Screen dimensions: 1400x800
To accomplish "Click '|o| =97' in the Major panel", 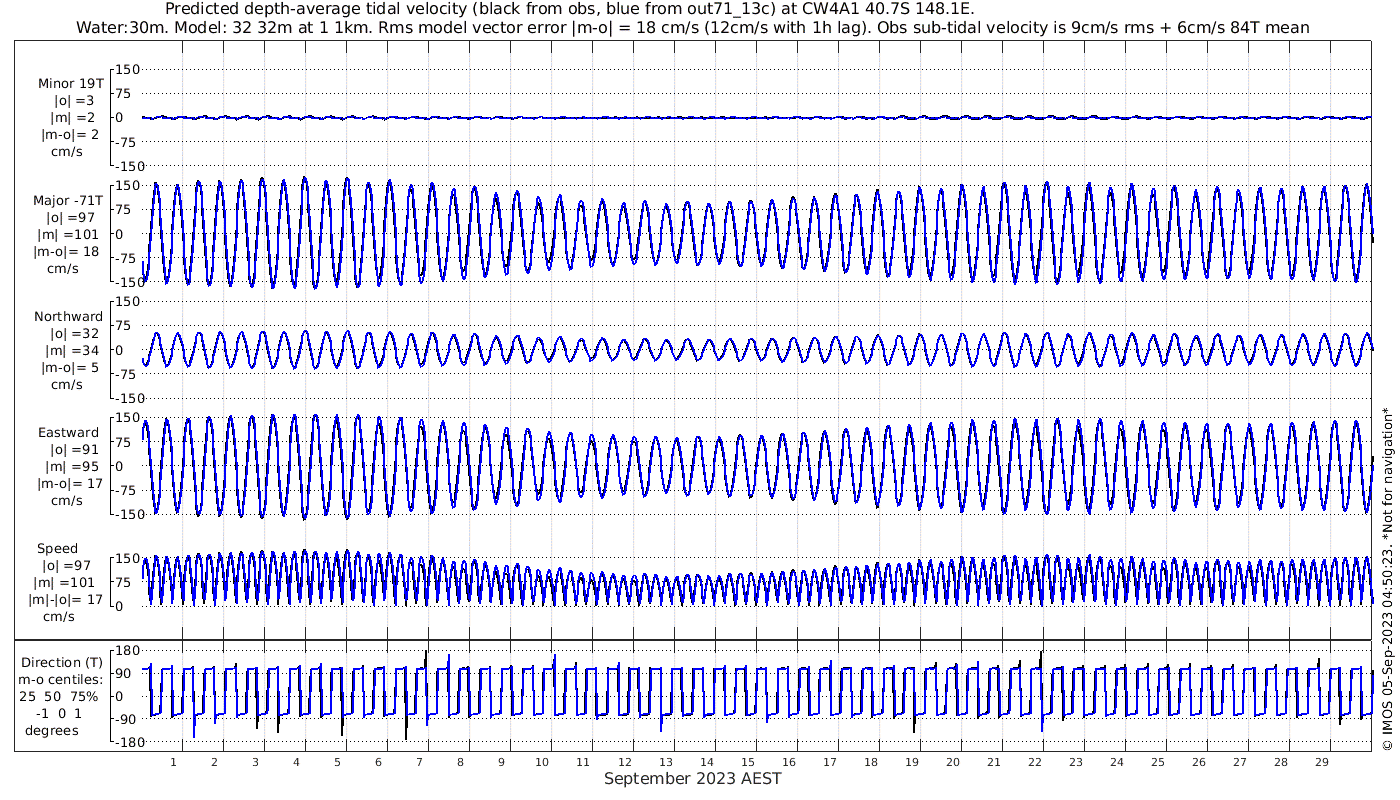I will click(70, 218).
